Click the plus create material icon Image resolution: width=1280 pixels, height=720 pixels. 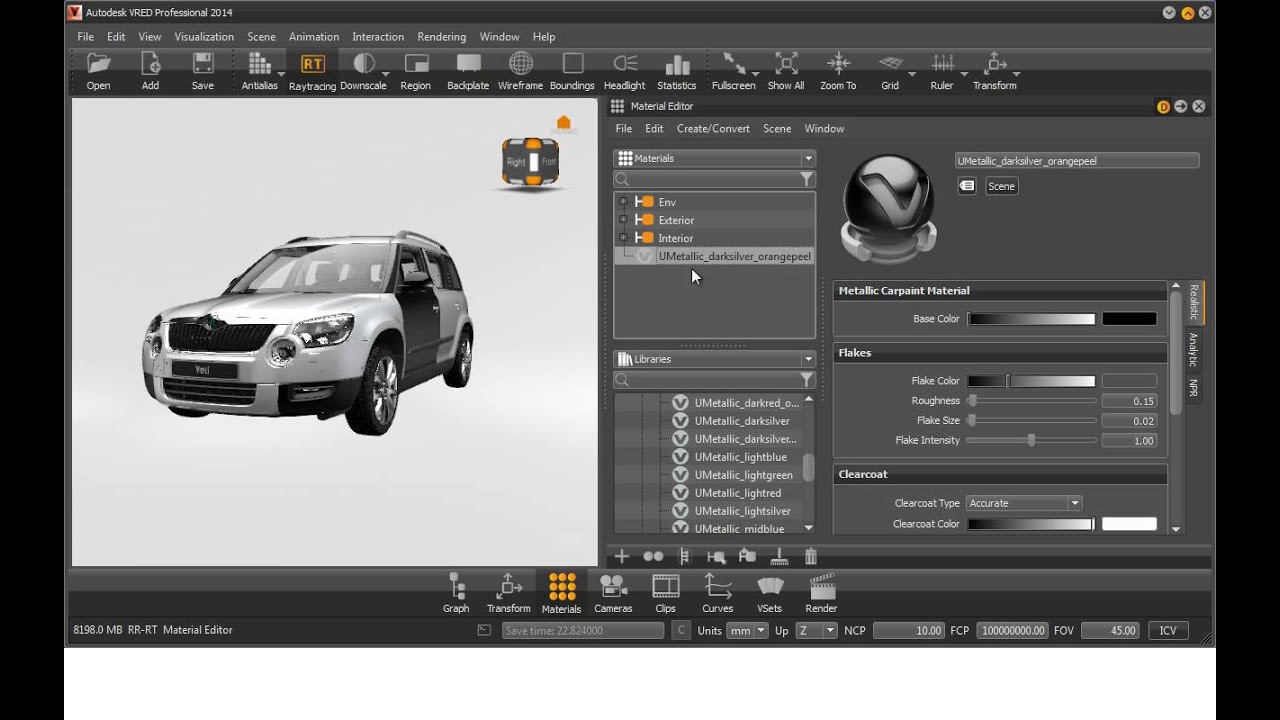(621, 556)
